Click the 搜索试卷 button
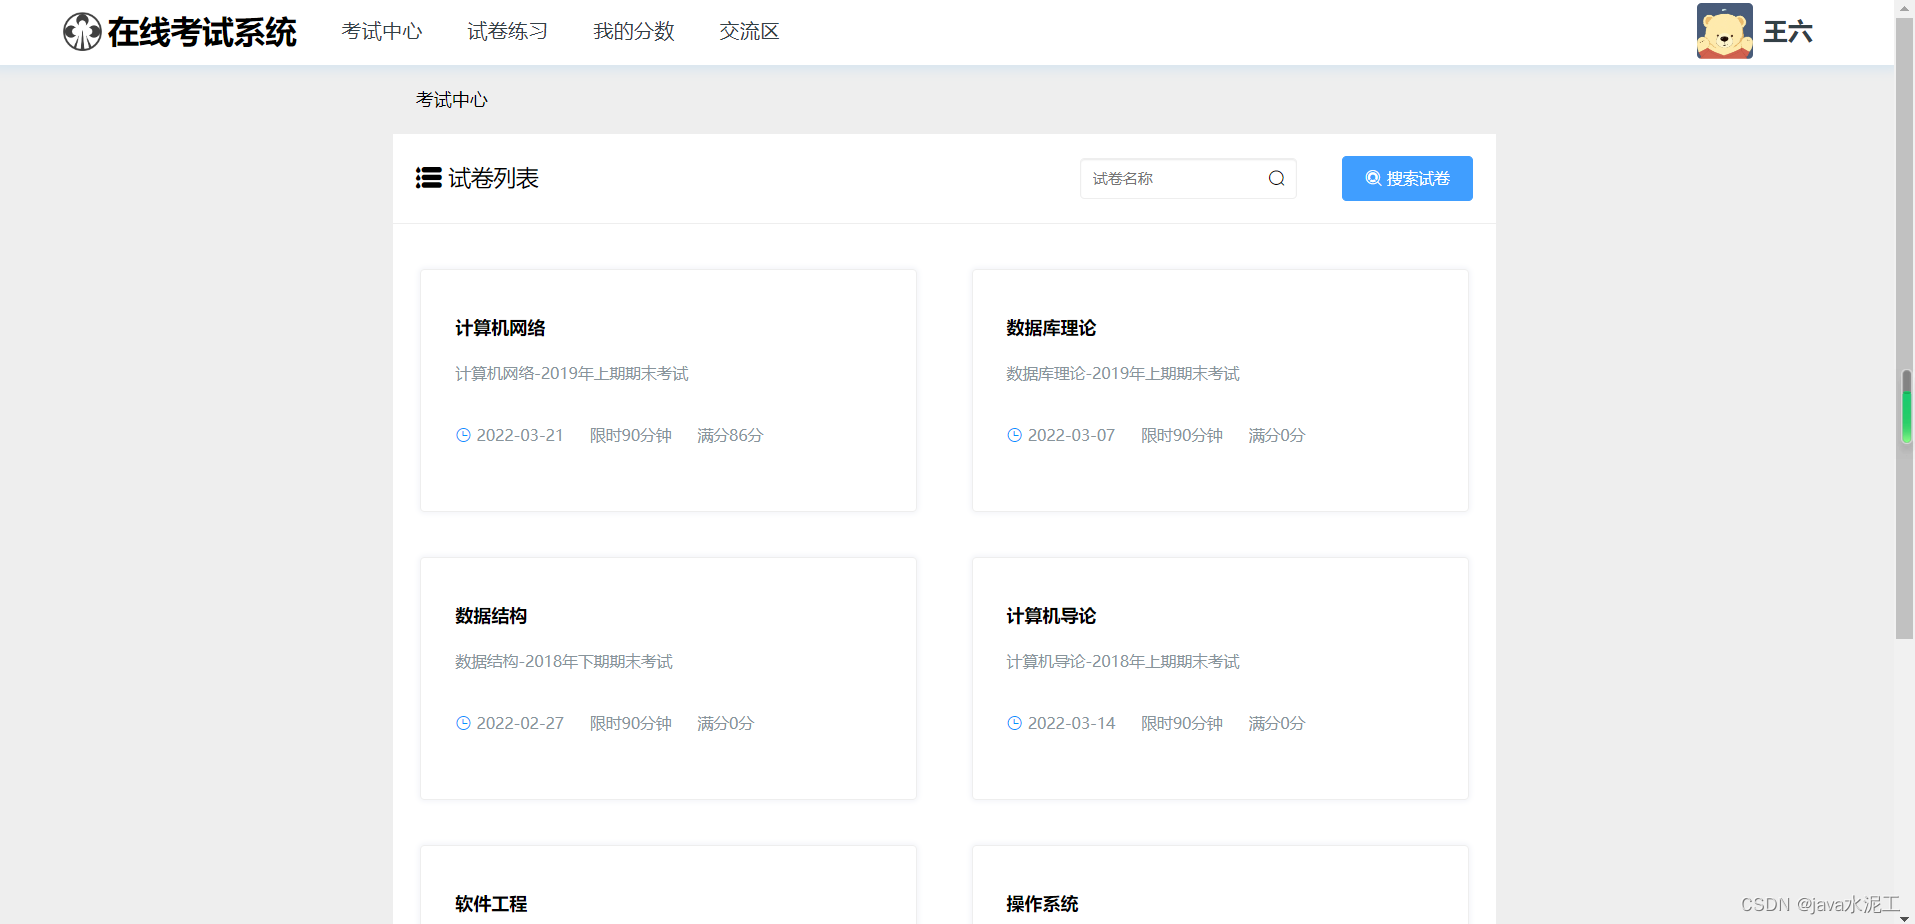 [x=1407, y=178]
